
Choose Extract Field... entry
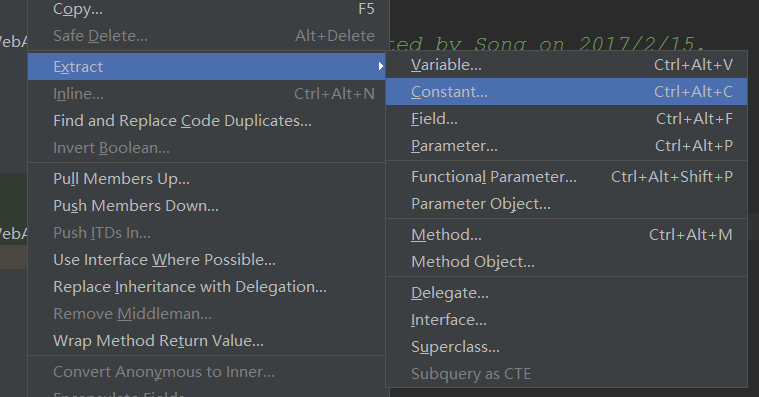click(x=566, y=119)
